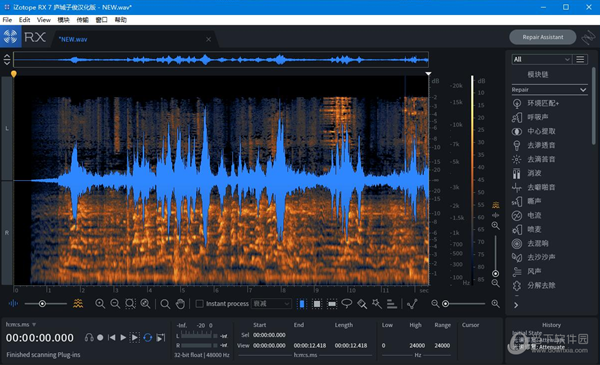
Task: Toggle the orange spectrogram icon above the vertical zoom slider
Action: [496, 205]
